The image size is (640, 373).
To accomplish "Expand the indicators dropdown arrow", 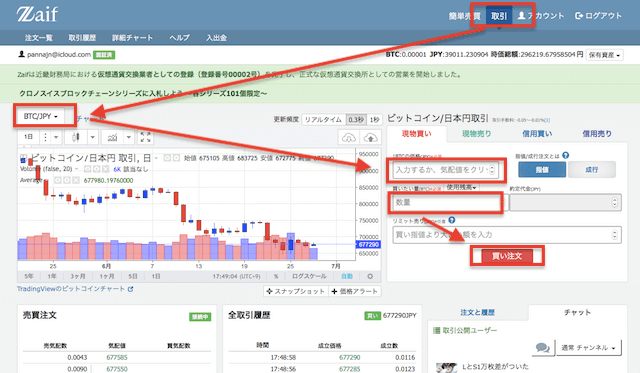I will (x=129, y=137).
